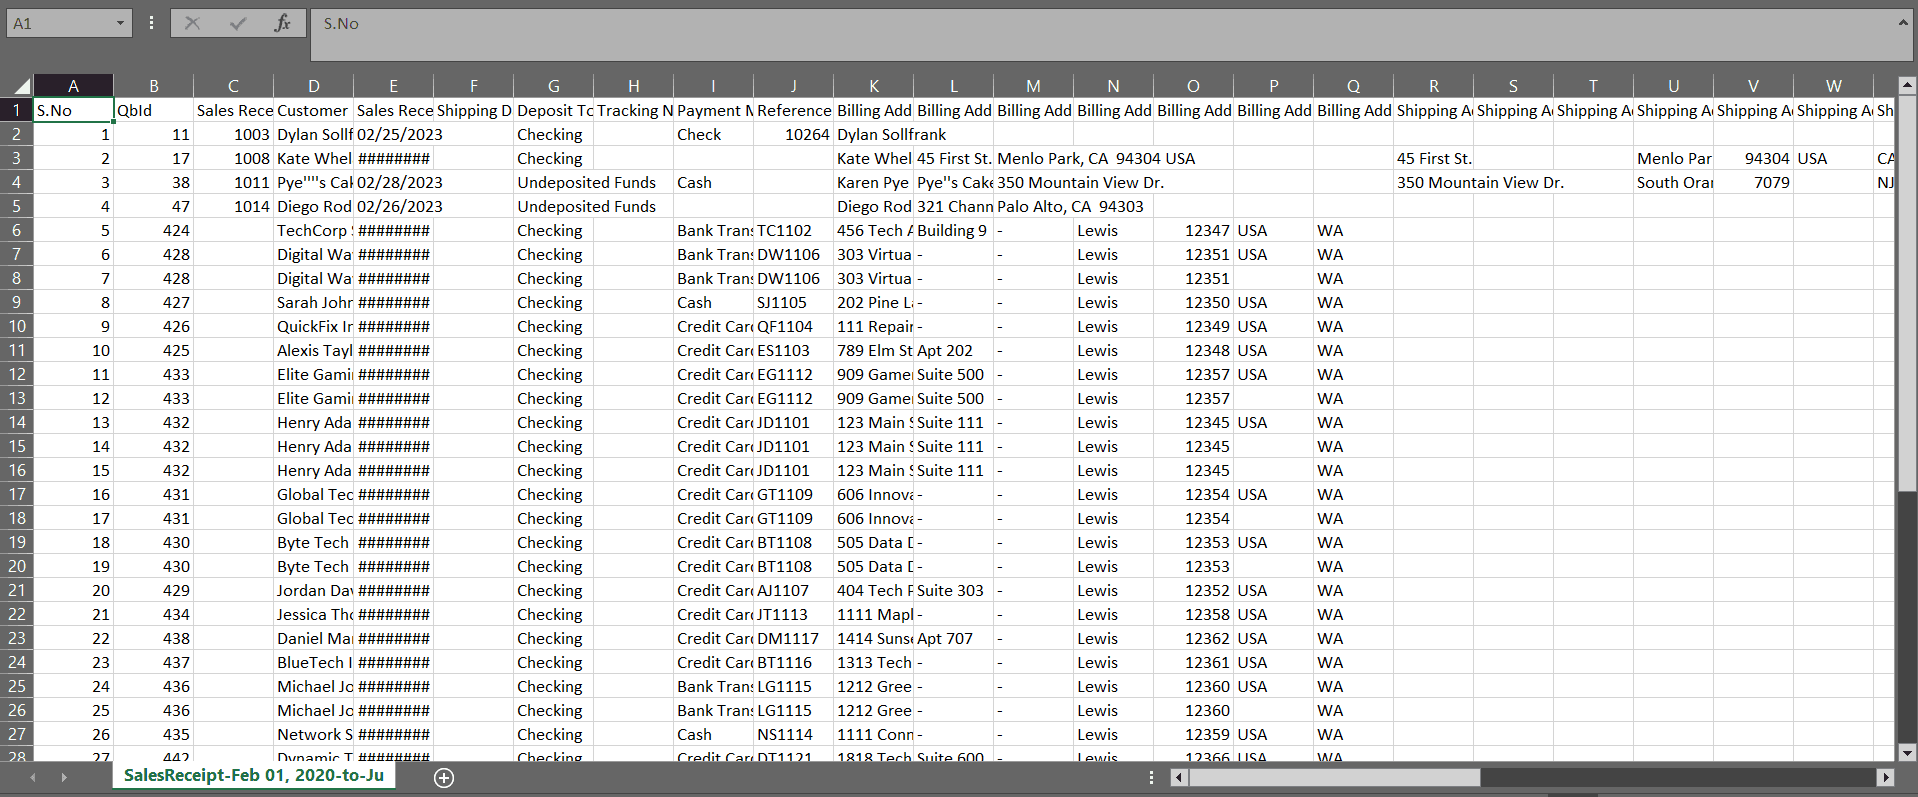Select row 12 header
This screenshot has height=797, width=1918.
pyautogui.click(x=17, y=374)
